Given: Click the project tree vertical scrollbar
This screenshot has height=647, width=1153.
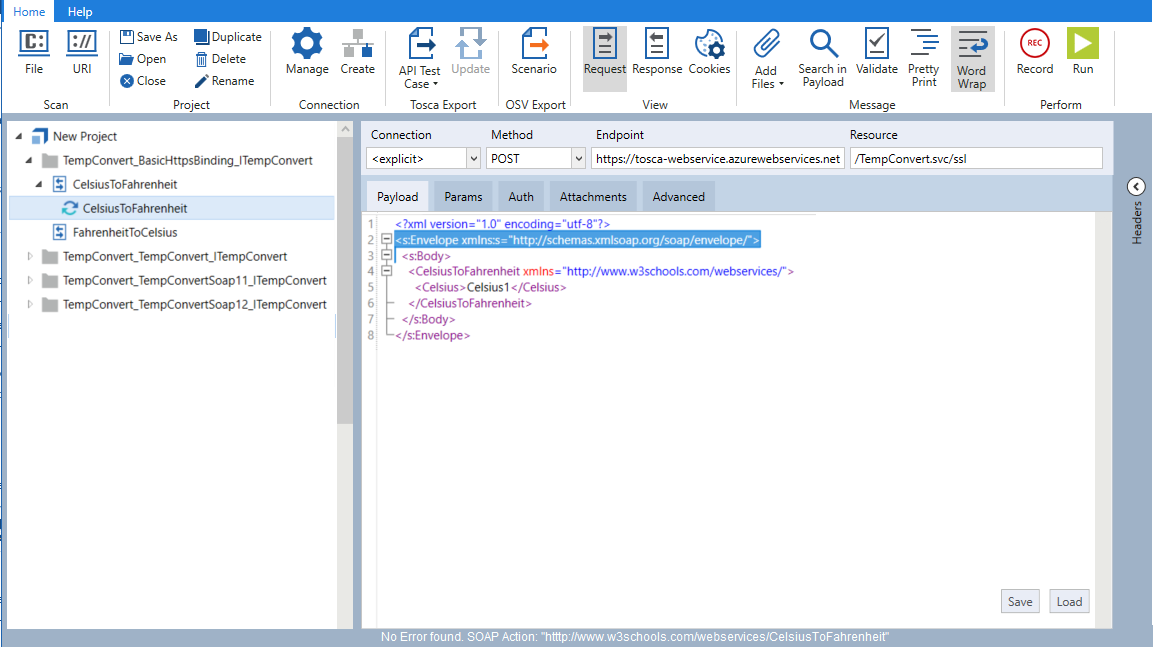Looking at the screenshot, I should click(x=345, y=280).
